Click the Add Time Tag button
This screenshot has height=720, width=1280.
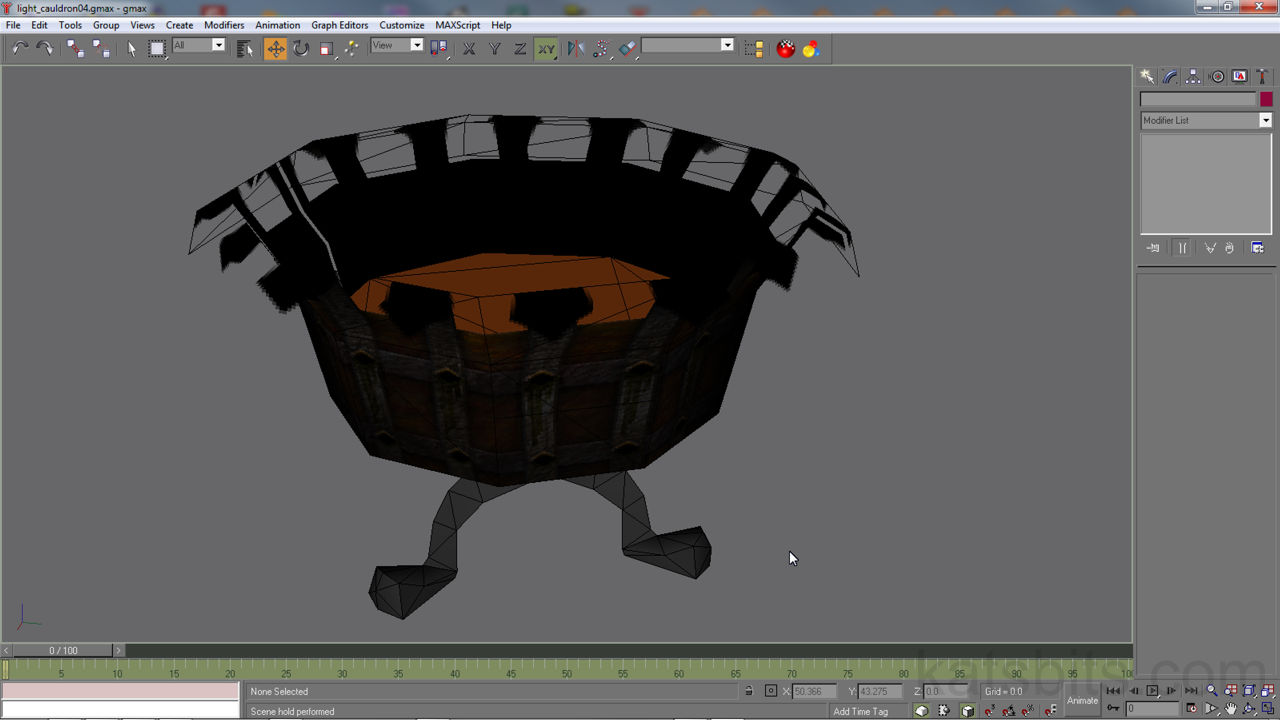[860, 711]
